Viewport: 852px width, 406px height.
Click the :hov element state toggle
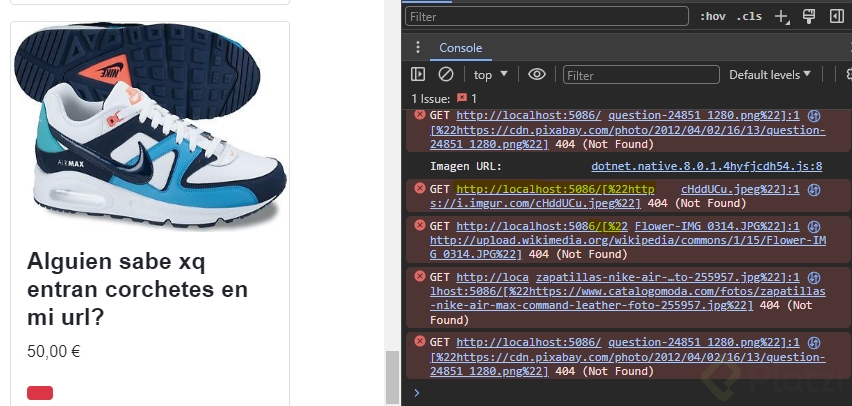(712, 16)
